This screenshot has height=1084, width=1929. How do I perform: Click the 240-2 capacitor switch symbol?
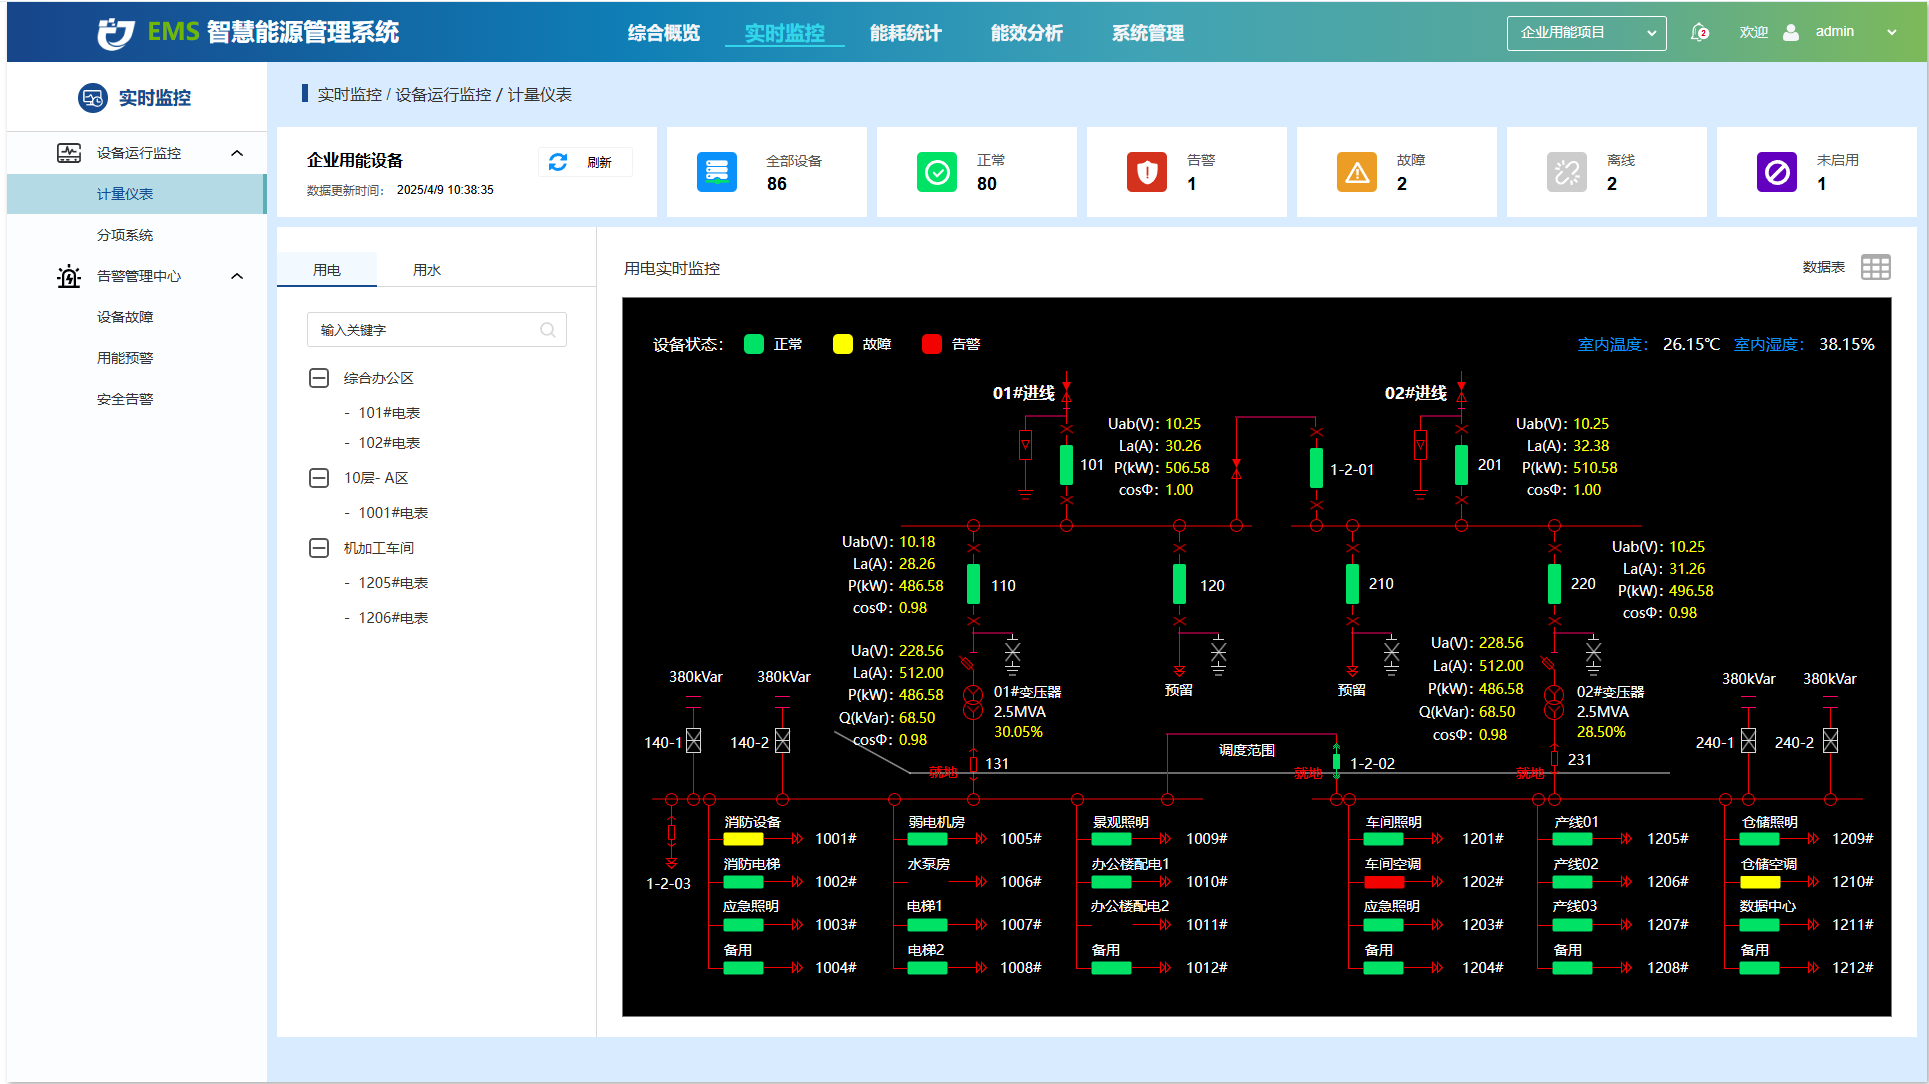[1830, 741]
